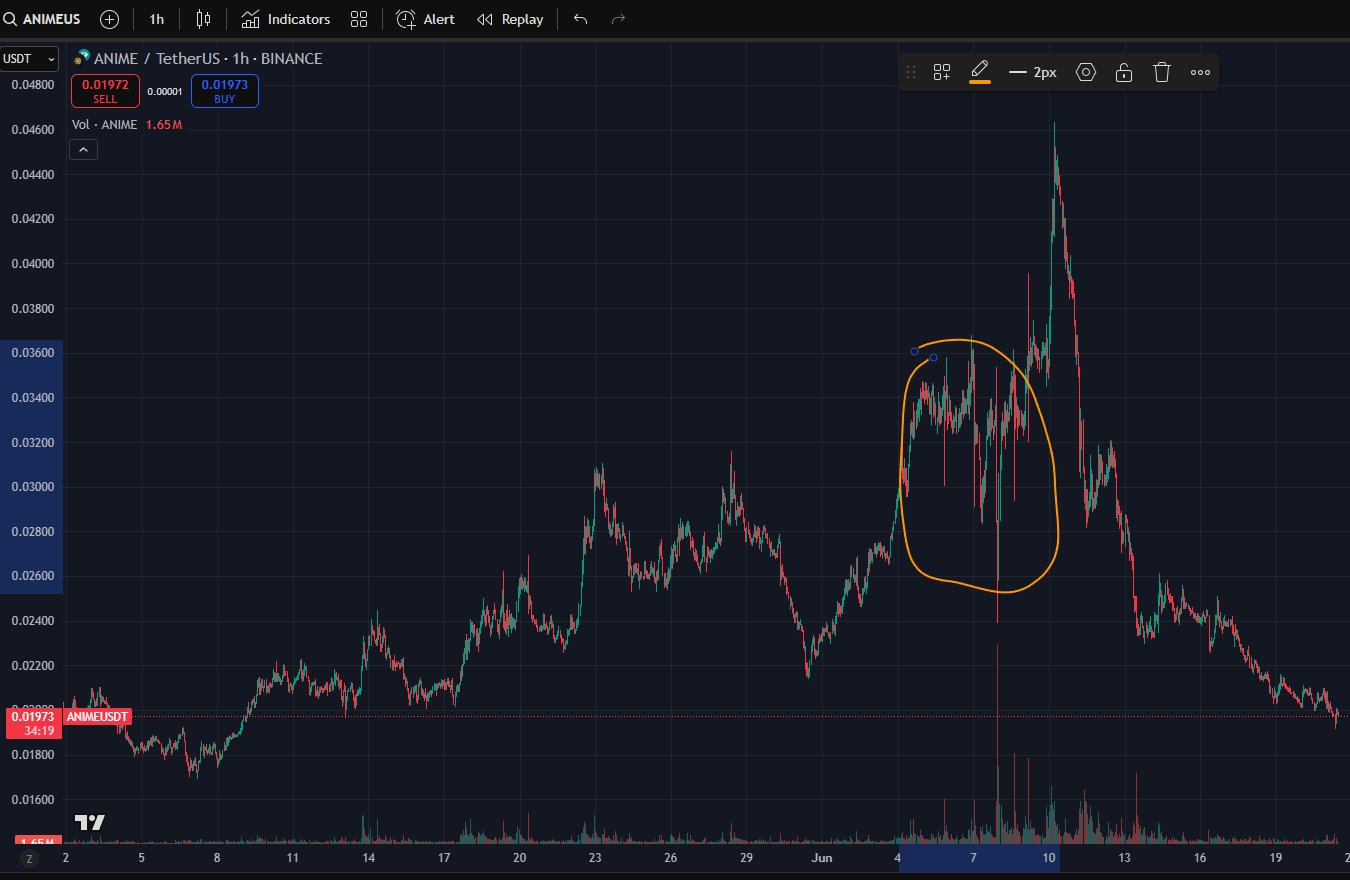Lock the selected drawing
The image size is (1350, 880).
tap(1124, 72)
